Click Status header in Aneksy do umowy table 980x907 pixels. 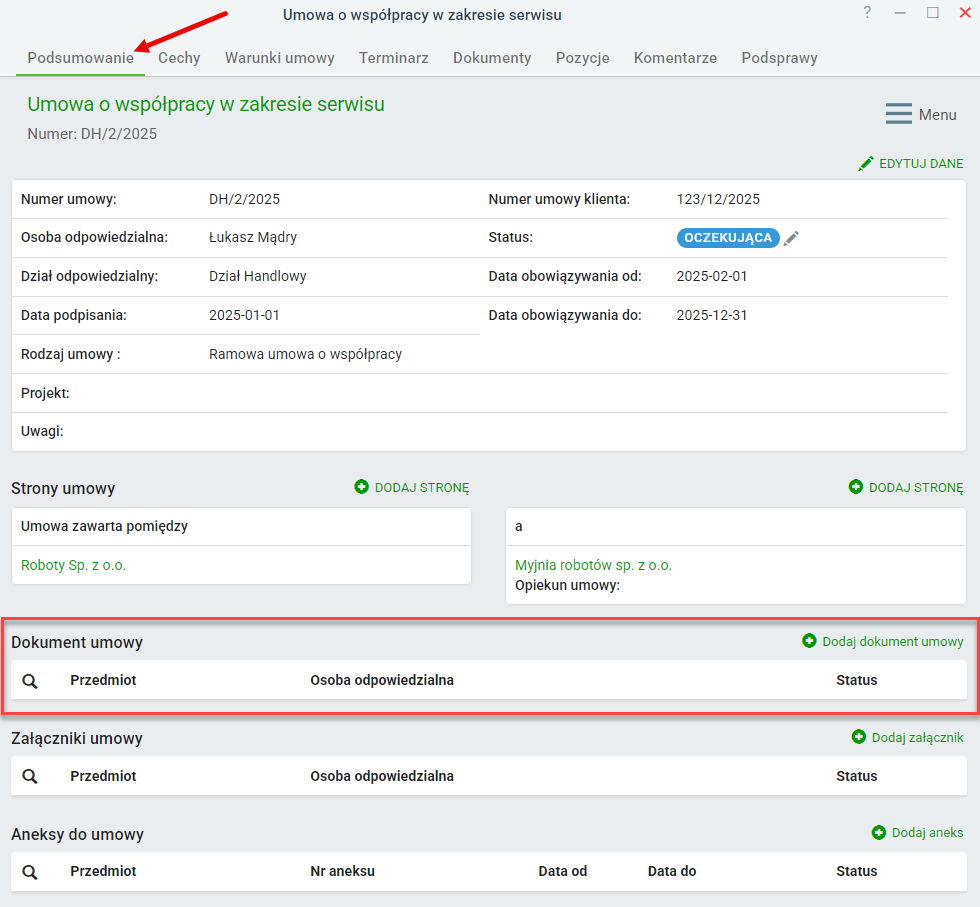coord(857,871)
